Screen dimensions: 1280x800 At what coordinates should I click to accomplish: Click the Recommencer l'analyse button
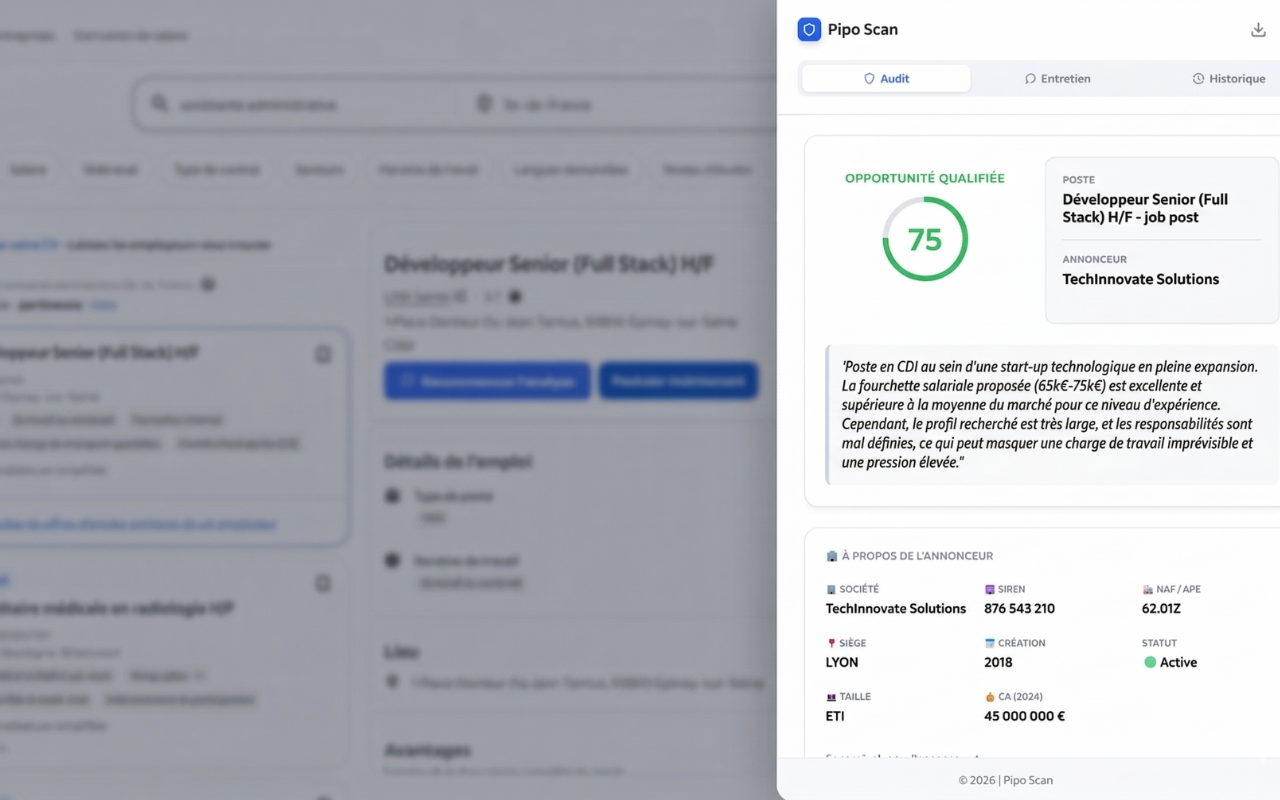[487, 381]
